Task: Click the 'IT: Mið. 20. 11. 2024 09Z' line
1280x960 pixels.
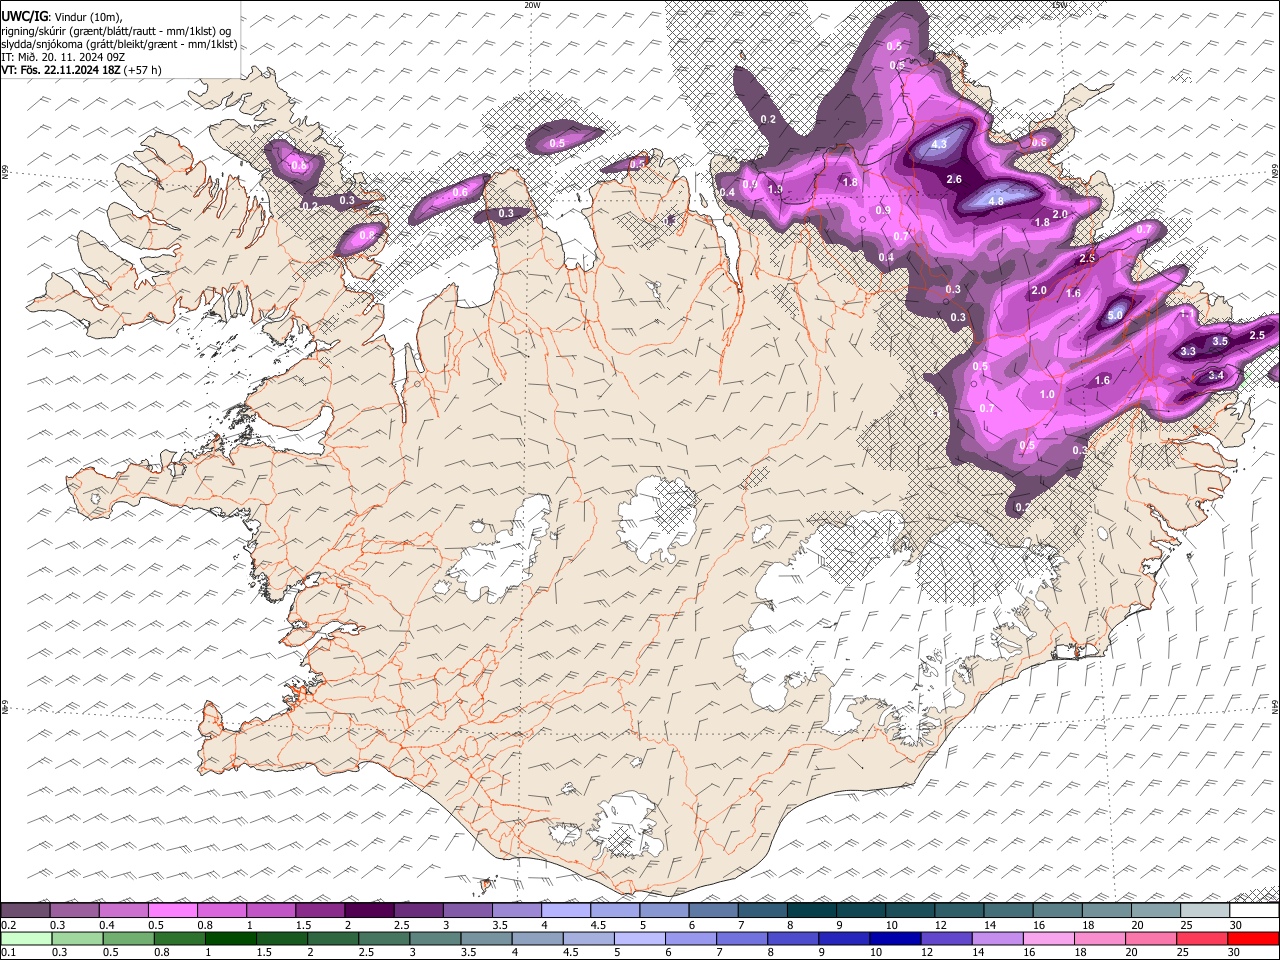Action: pos(63,57)
